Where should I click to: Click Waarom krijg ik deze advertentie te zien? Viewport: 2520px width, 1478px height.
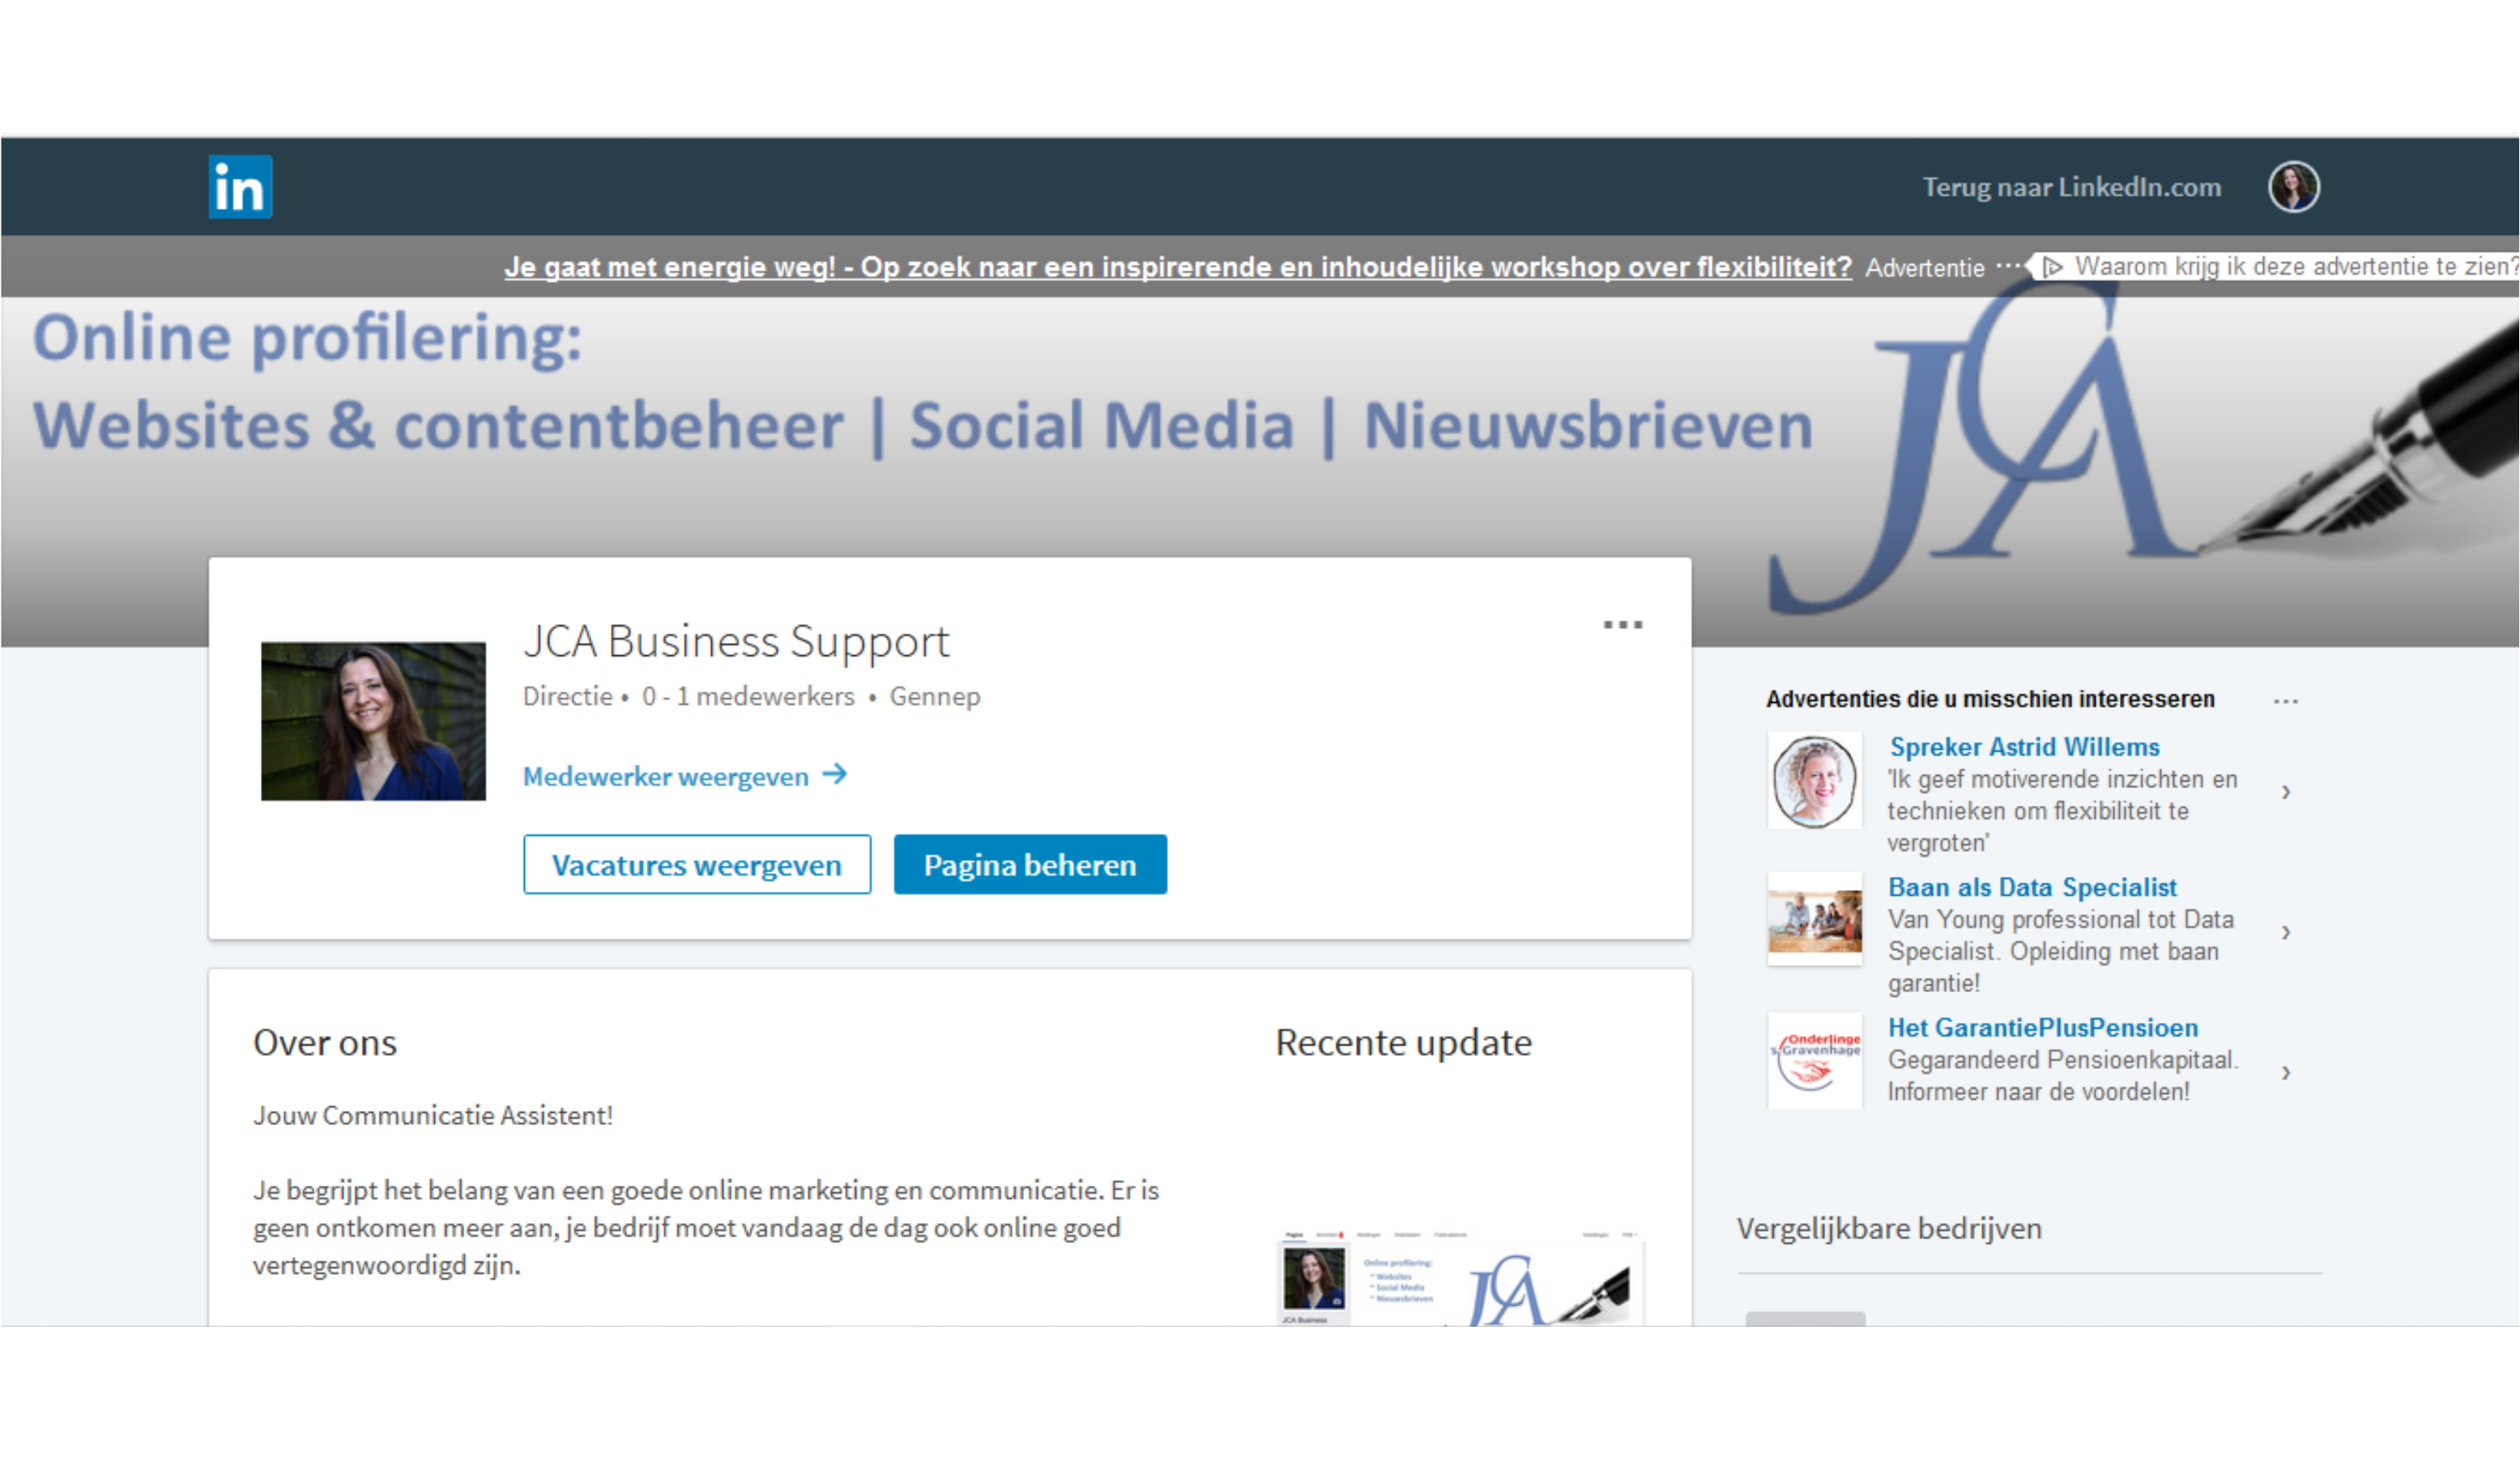(x=2296, y=266)
